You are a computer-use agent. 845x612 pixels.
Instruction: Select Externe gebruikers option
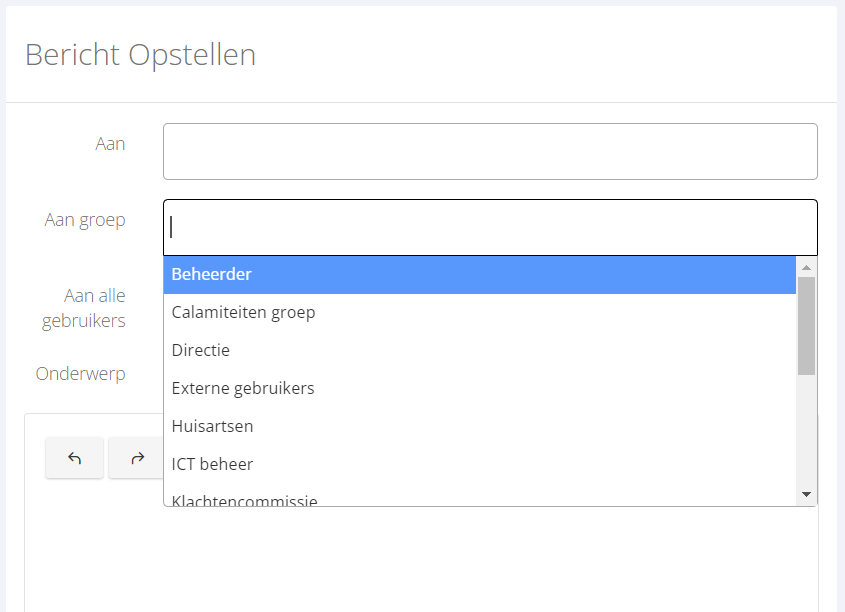click(480, 388)
